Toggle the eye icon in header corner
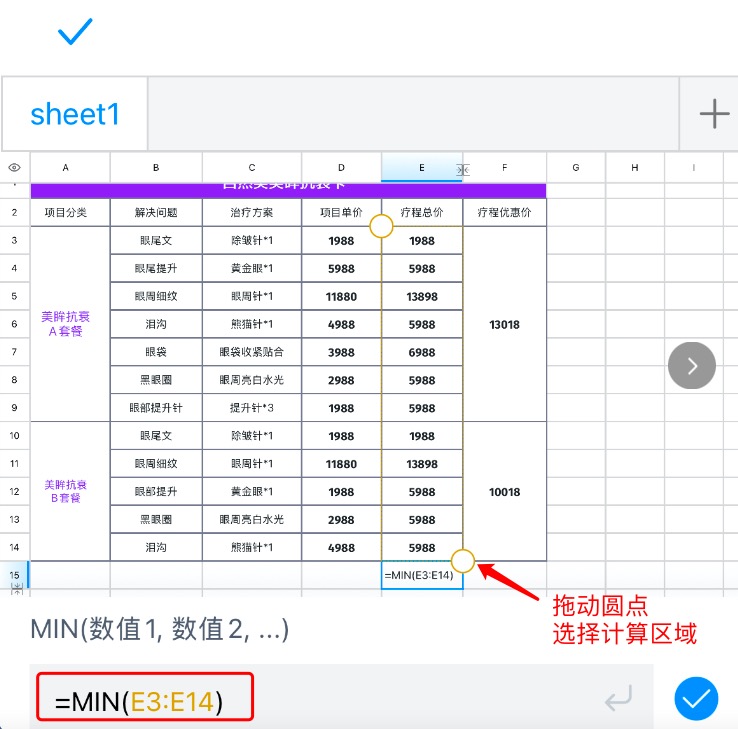 point(15,168)
